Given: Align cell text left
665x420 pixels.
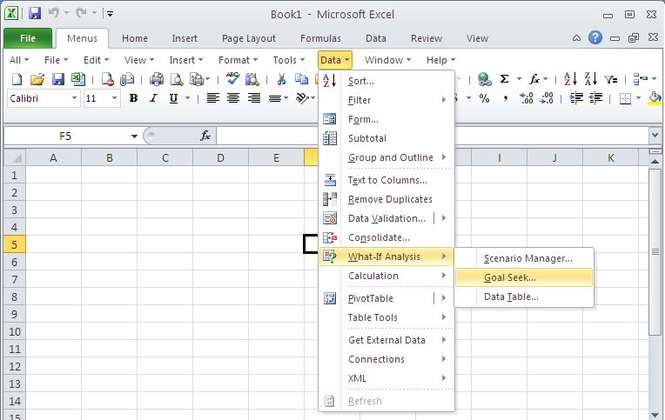Looking at the screenshot, I should [x=212, y=98].
